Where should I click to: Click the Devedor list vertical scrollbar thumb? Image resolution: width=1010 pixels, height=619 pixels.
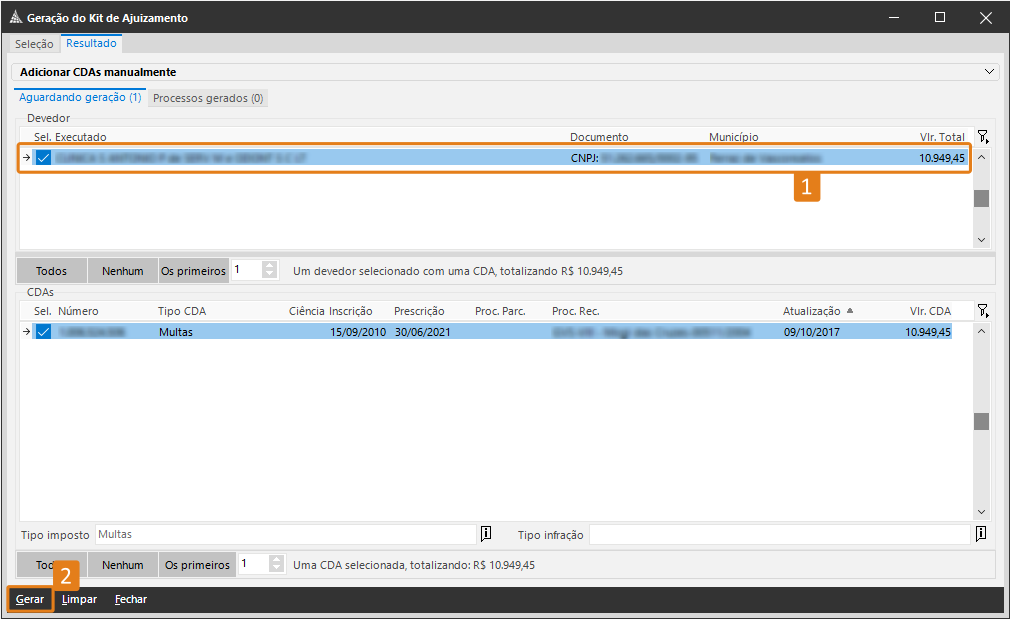click(981, 198)
